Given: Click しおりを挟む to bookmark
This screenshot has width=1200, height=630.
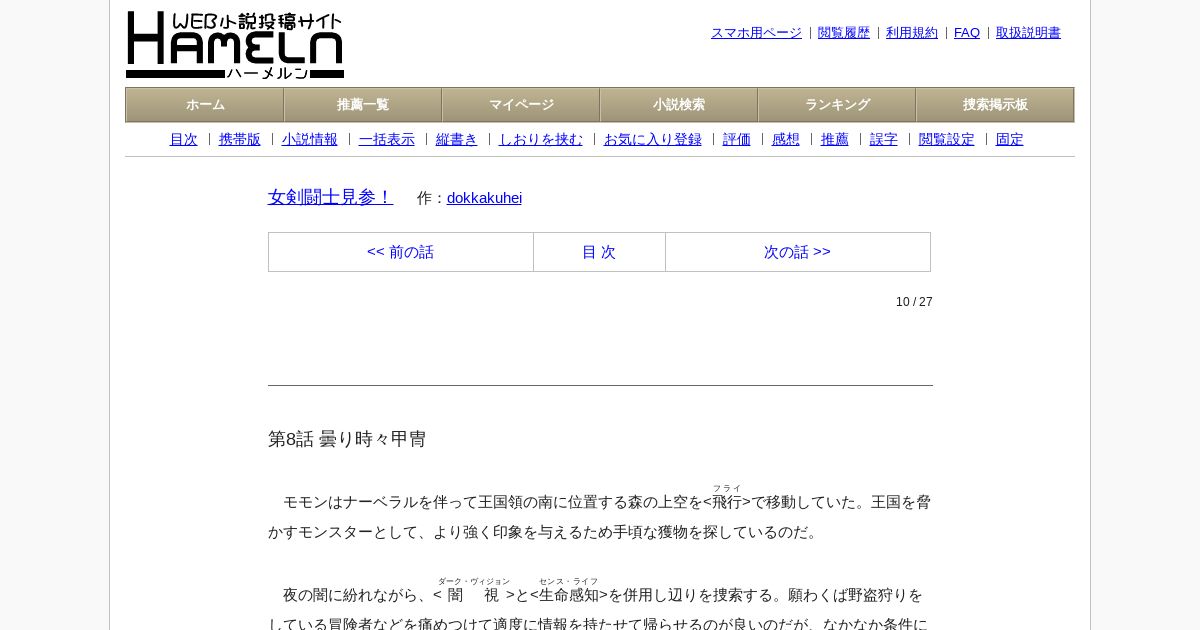Looking at the screenshot, I should pyautogui.click(x=541, y=140).
